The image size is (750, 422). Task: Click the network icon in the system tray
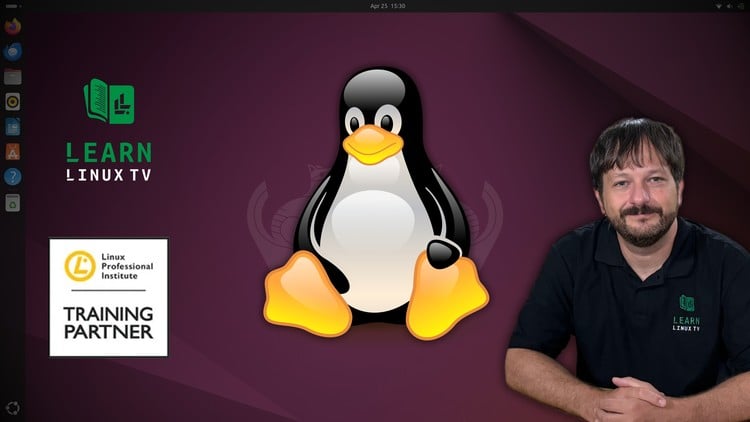coord(718,6)
